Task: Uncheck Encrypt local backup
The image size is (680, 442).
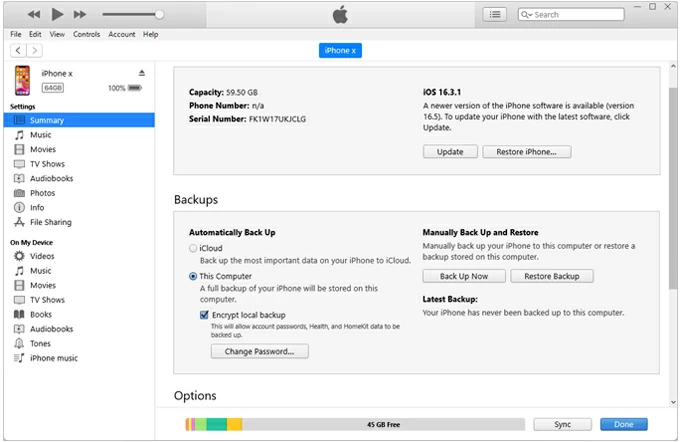Action: pyautogui.click(x=203, y=314)
